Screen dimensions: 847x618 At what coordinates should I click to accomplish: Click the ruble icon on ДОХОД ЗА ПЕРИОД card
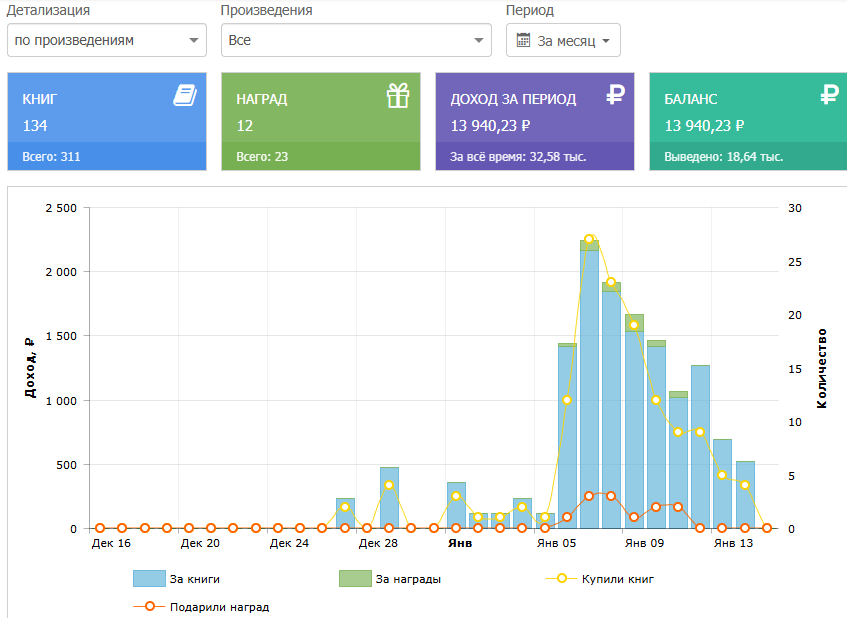pyautogui.click(x=615, y=95)
